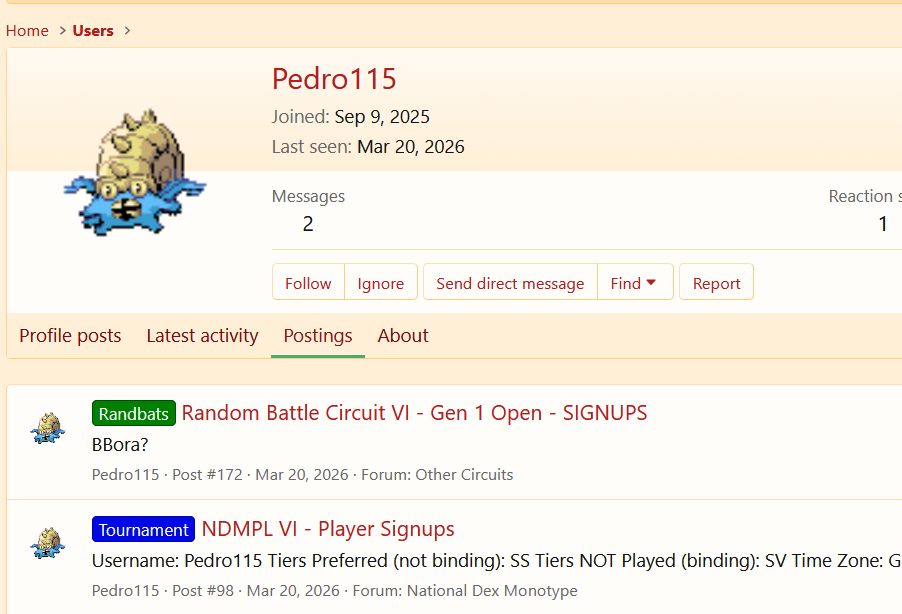This screenshot has width=902, height=614.
Task: Open the Latest activity tab
Action: click(x=202, y=336)
